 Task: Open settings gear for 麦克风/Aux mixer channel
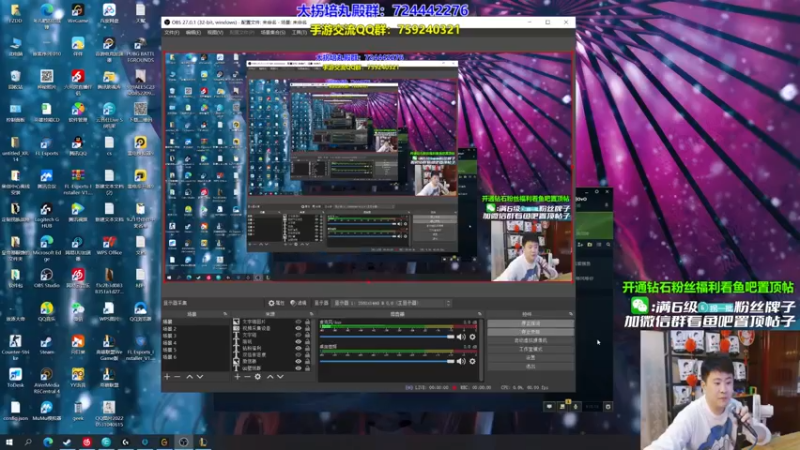click(472, 337)
